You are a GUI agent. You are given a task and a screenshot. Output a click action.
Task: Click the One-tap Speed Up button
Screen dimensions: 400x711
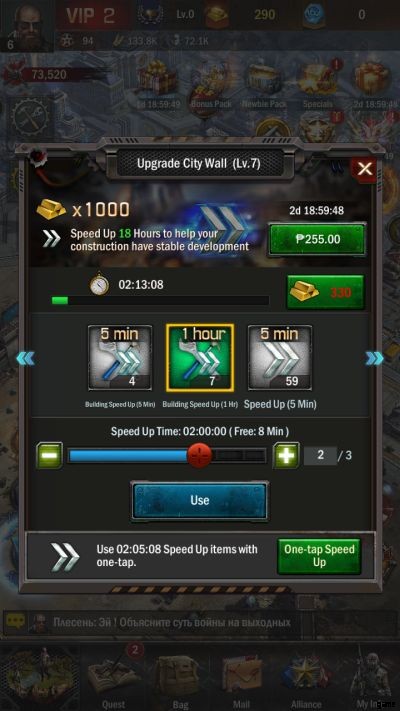tap(319, 556)
